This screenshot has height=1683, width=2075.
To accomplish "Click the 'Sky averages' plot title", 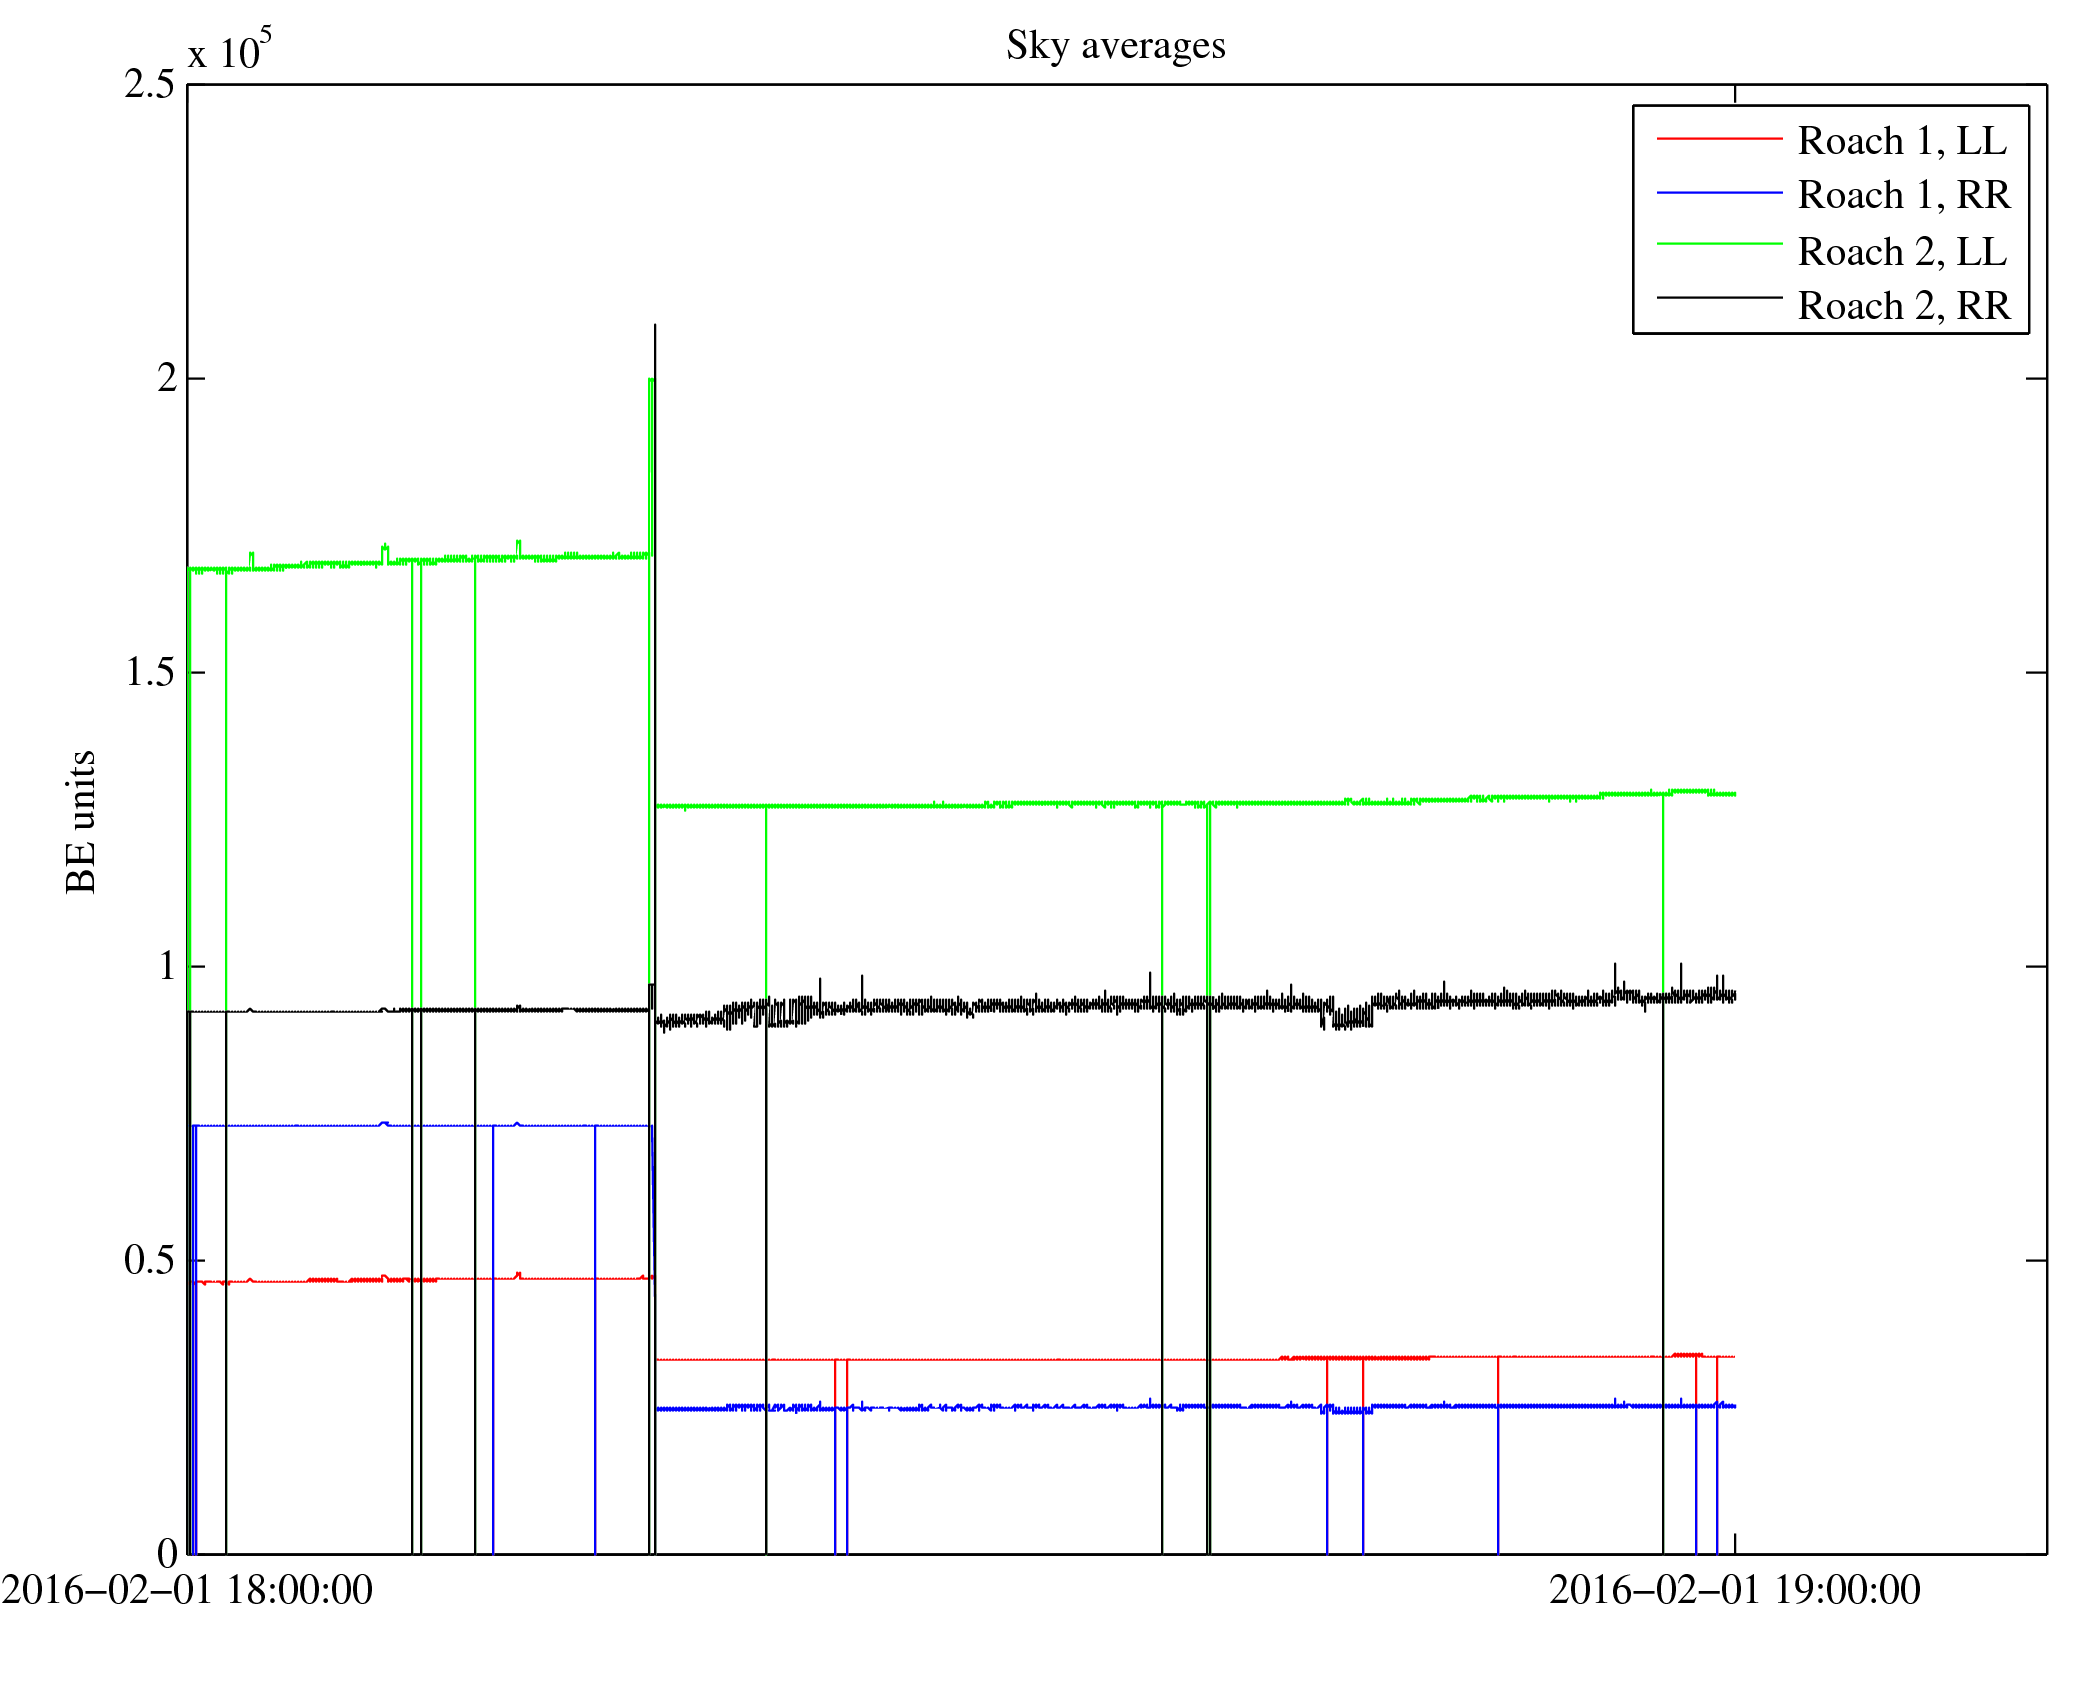I will pos(1115,46).
